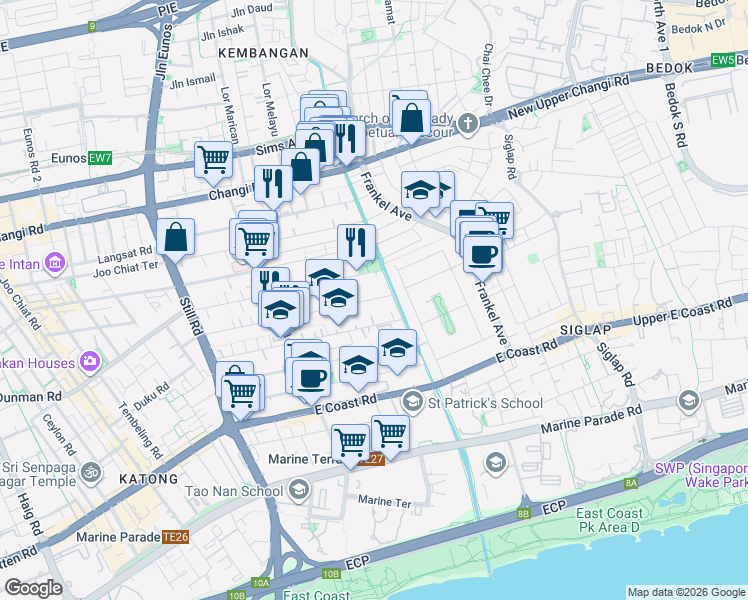Click the ECP exit 8A badge

click(x=631, y=484)
